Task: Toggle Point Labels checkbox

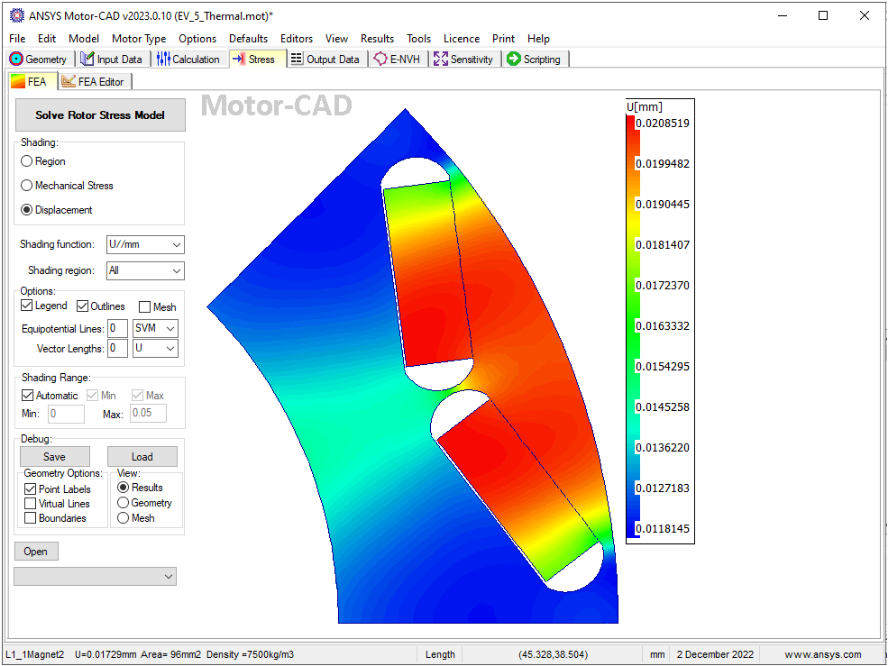Action: tap(30, 489)
